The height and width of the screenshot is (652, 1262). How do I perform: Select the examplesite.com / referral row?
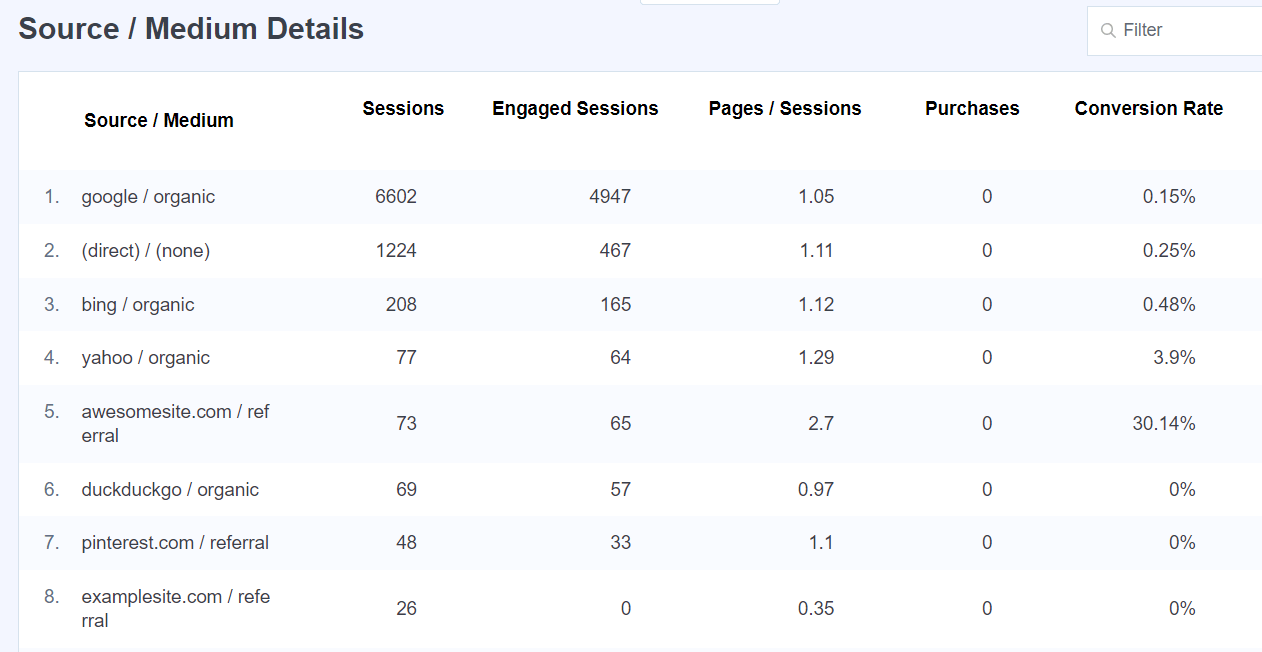176,608
